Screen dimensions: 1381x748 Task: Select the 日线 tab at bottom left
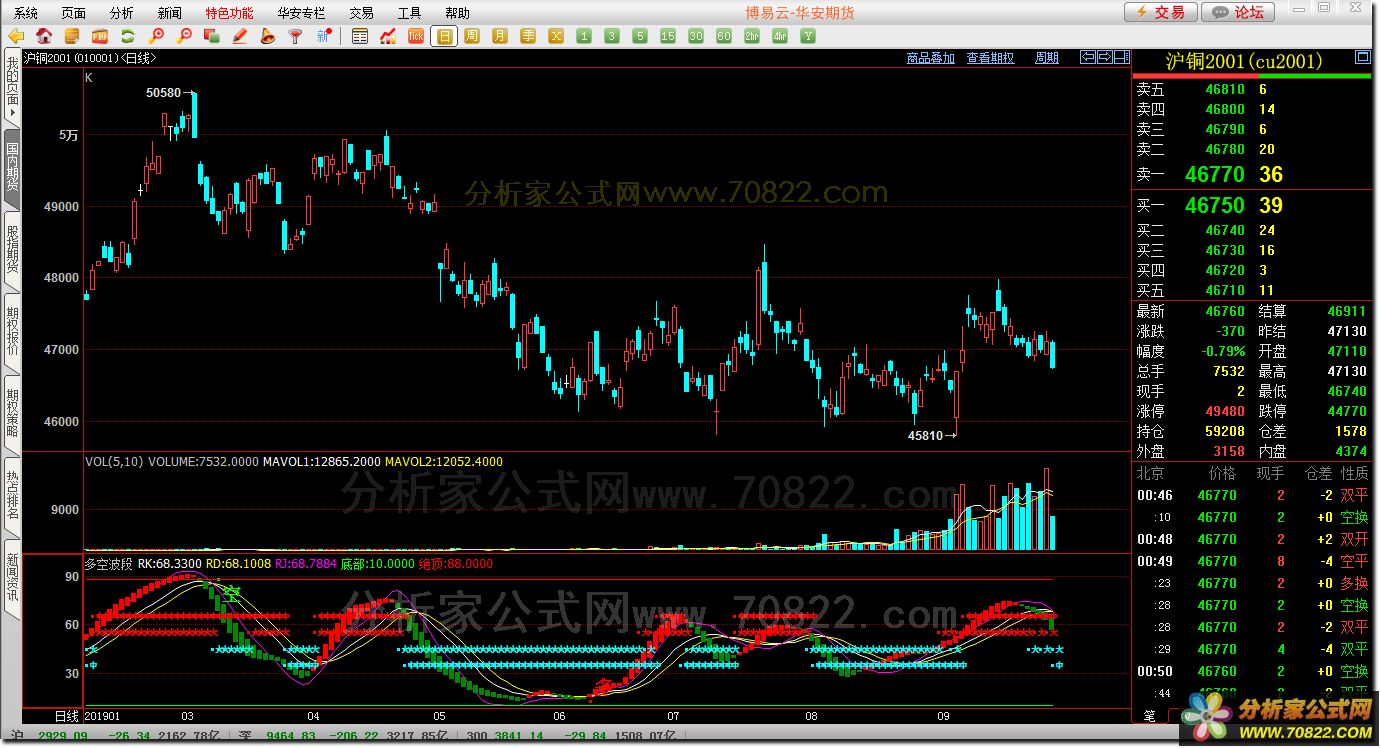(x=66, y=716)
